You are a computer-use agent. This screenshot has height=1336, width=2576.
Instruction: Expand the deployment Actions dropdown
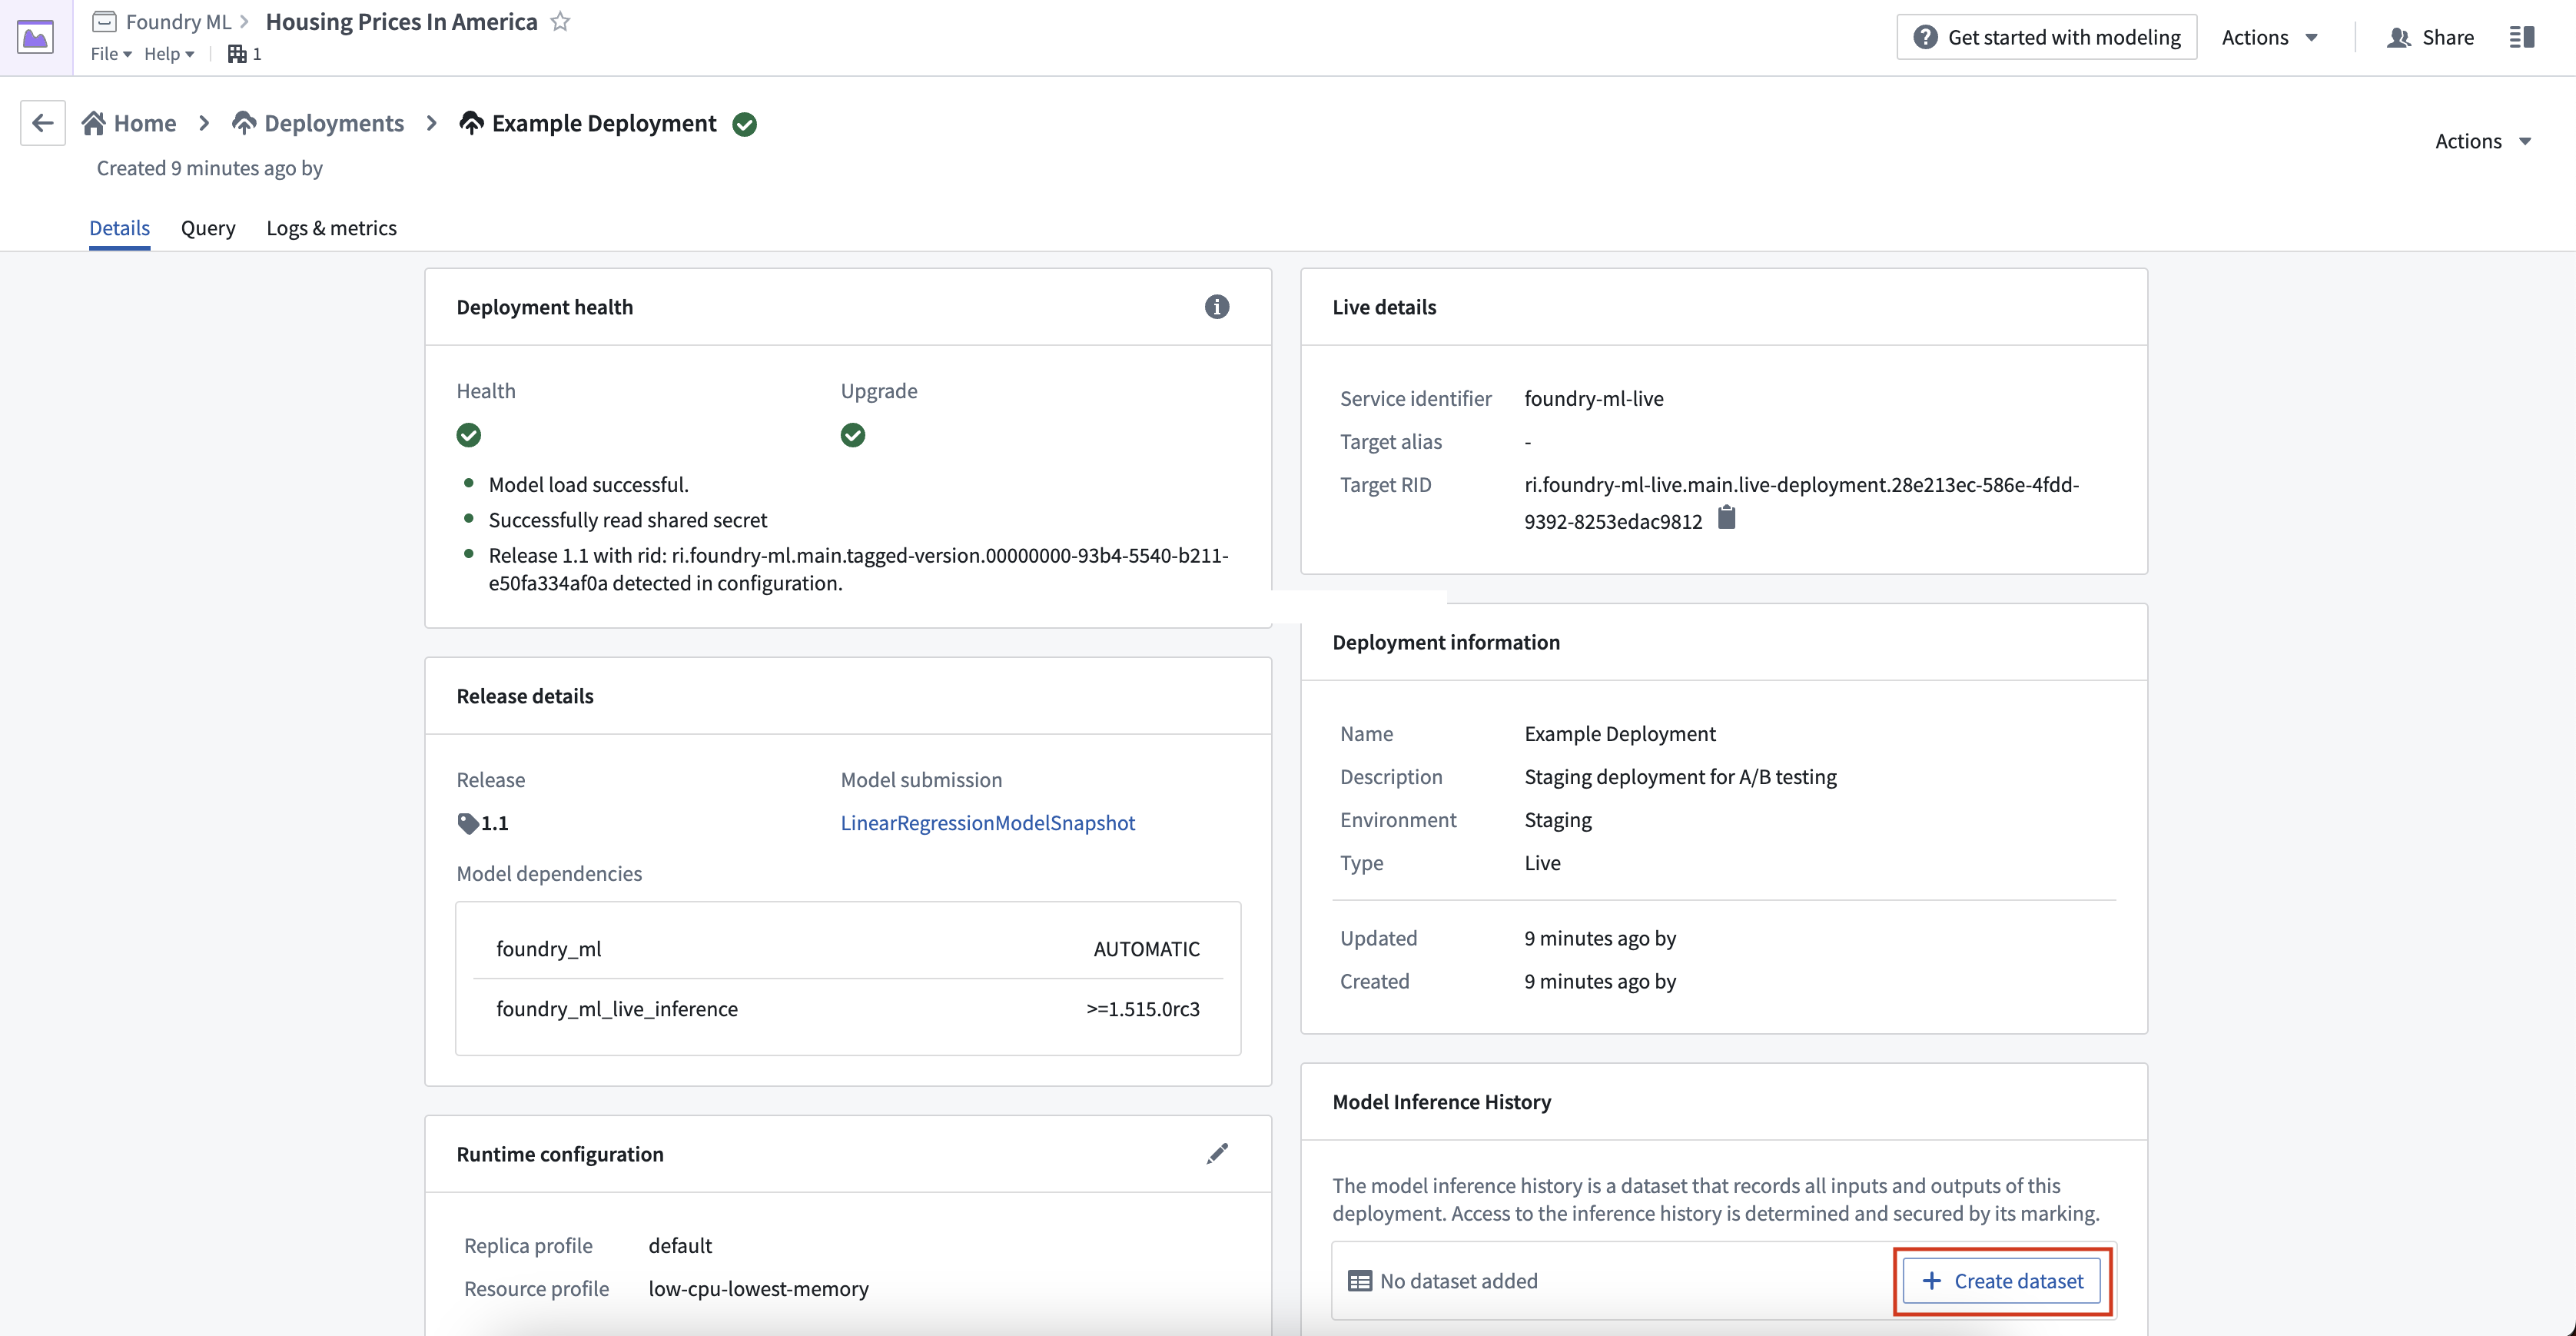coord(2483,141)
